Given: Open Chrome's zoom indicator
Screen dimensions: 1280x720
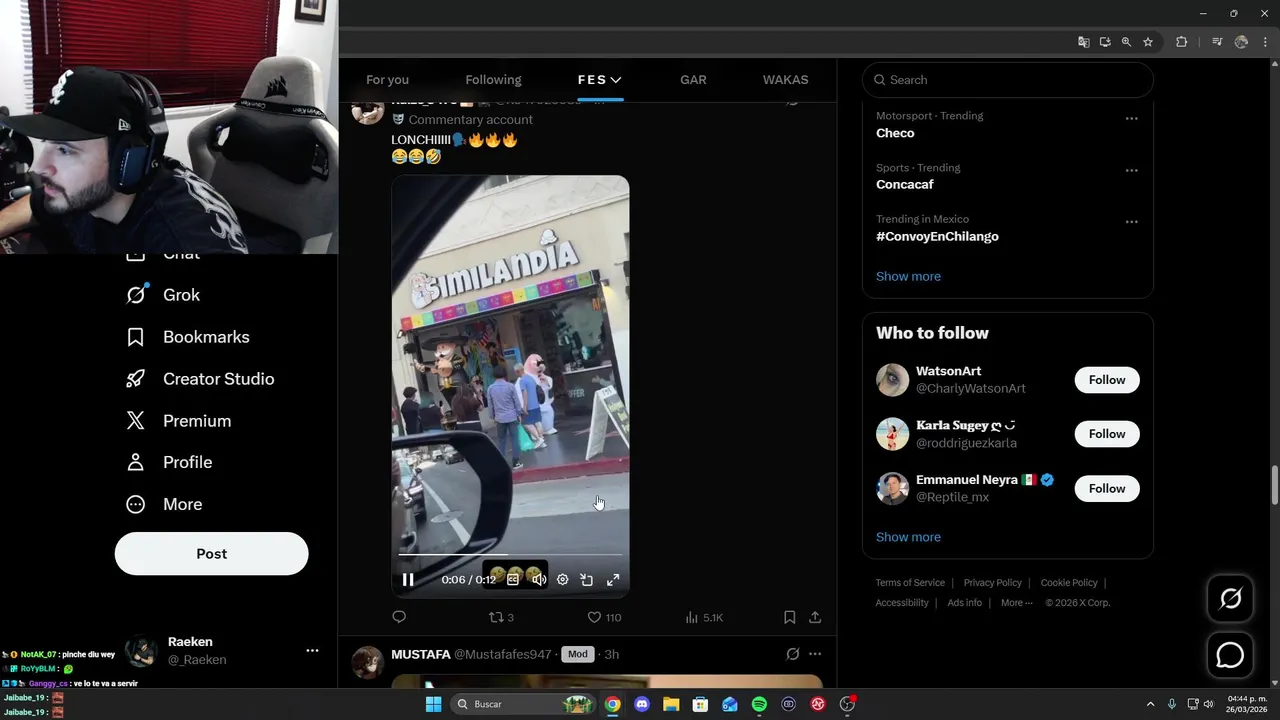Looking at the screenshot, I should [1126, 42].
